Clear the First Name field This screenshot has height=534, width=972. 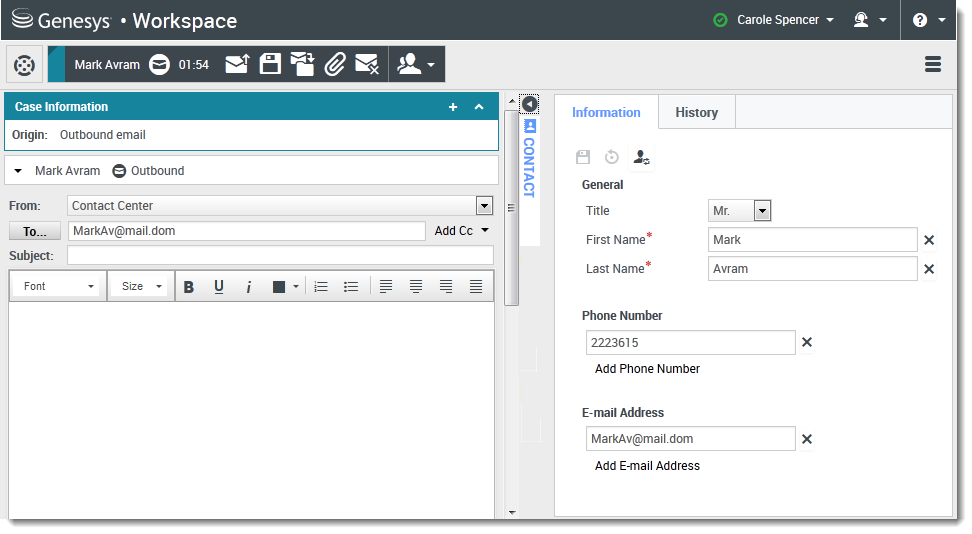click(x=928, y=240)
